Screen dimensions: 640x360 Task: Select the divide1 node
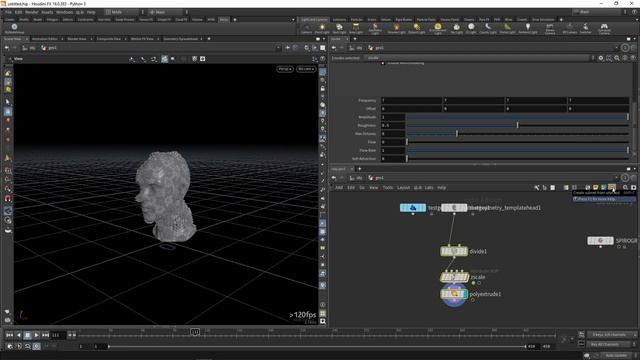click(x=454, y=251)
